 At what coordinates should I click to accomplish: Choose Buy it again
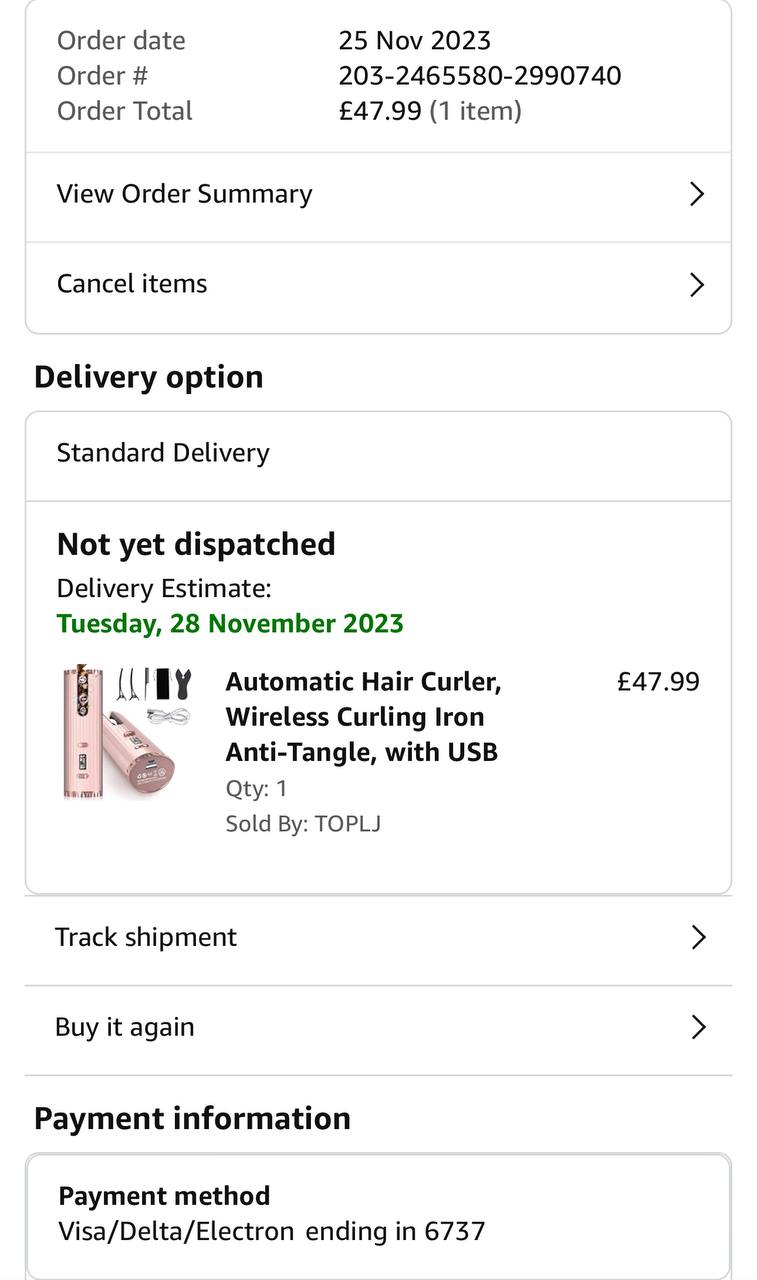pyautogui.click(x=378, y=1027)
